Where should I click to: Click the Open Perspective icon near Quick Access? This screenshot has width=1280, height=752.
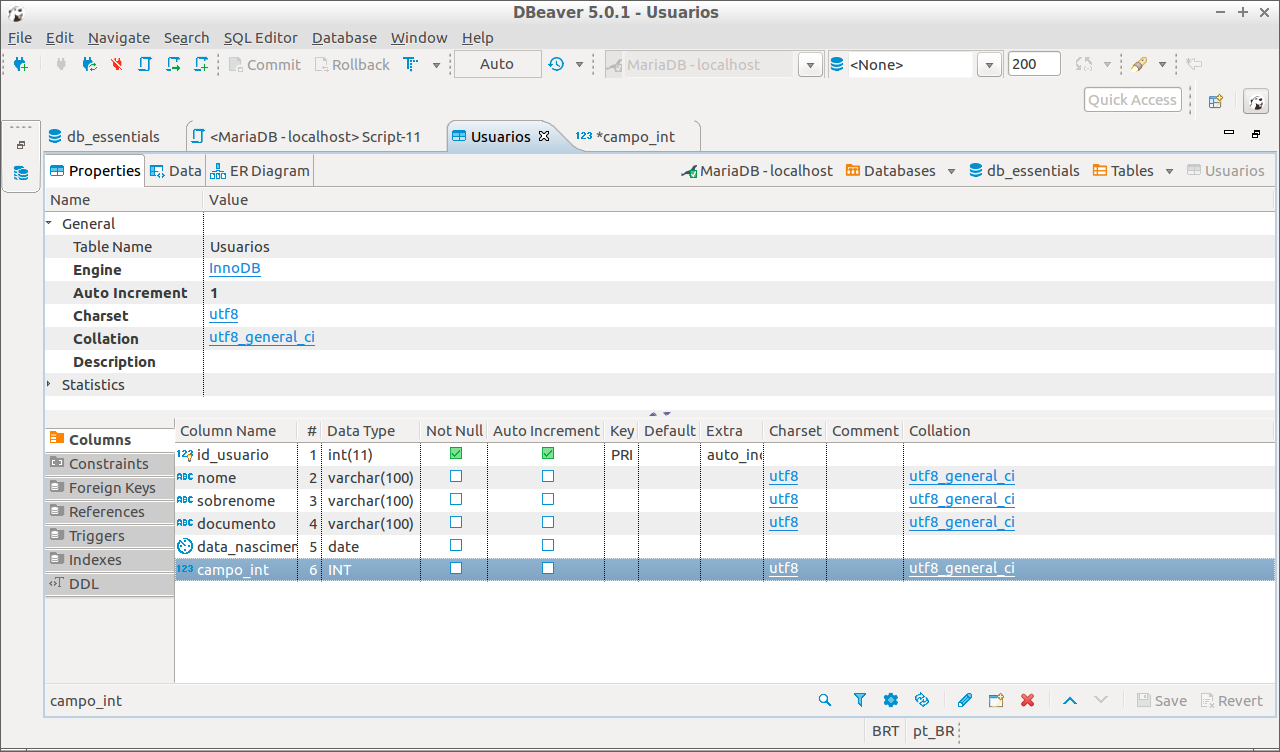[1216, 101]
